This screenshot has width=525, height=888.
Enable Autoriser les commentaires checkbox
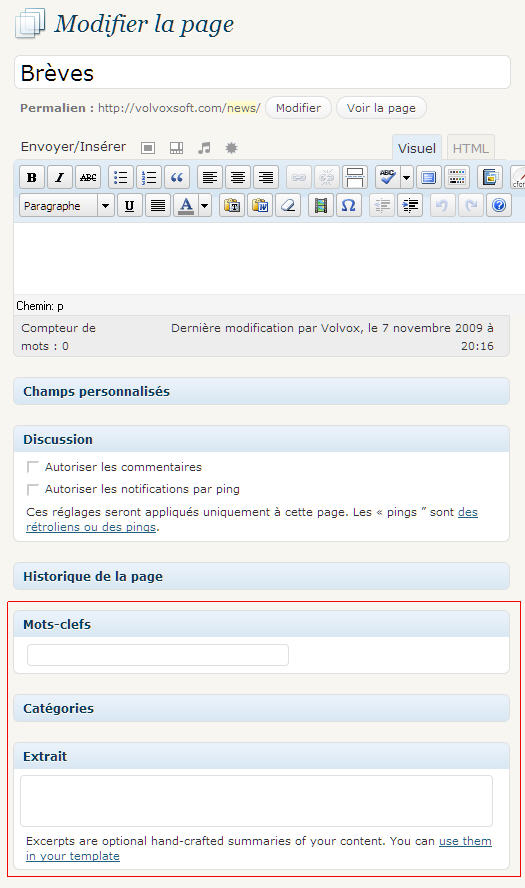tap(32, 467)
